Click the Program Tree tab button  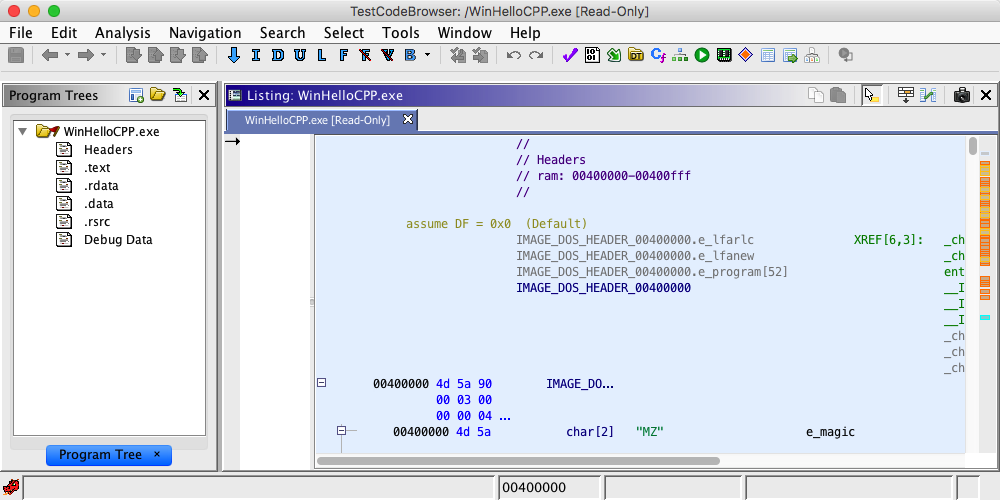click(x=100, y=455)
